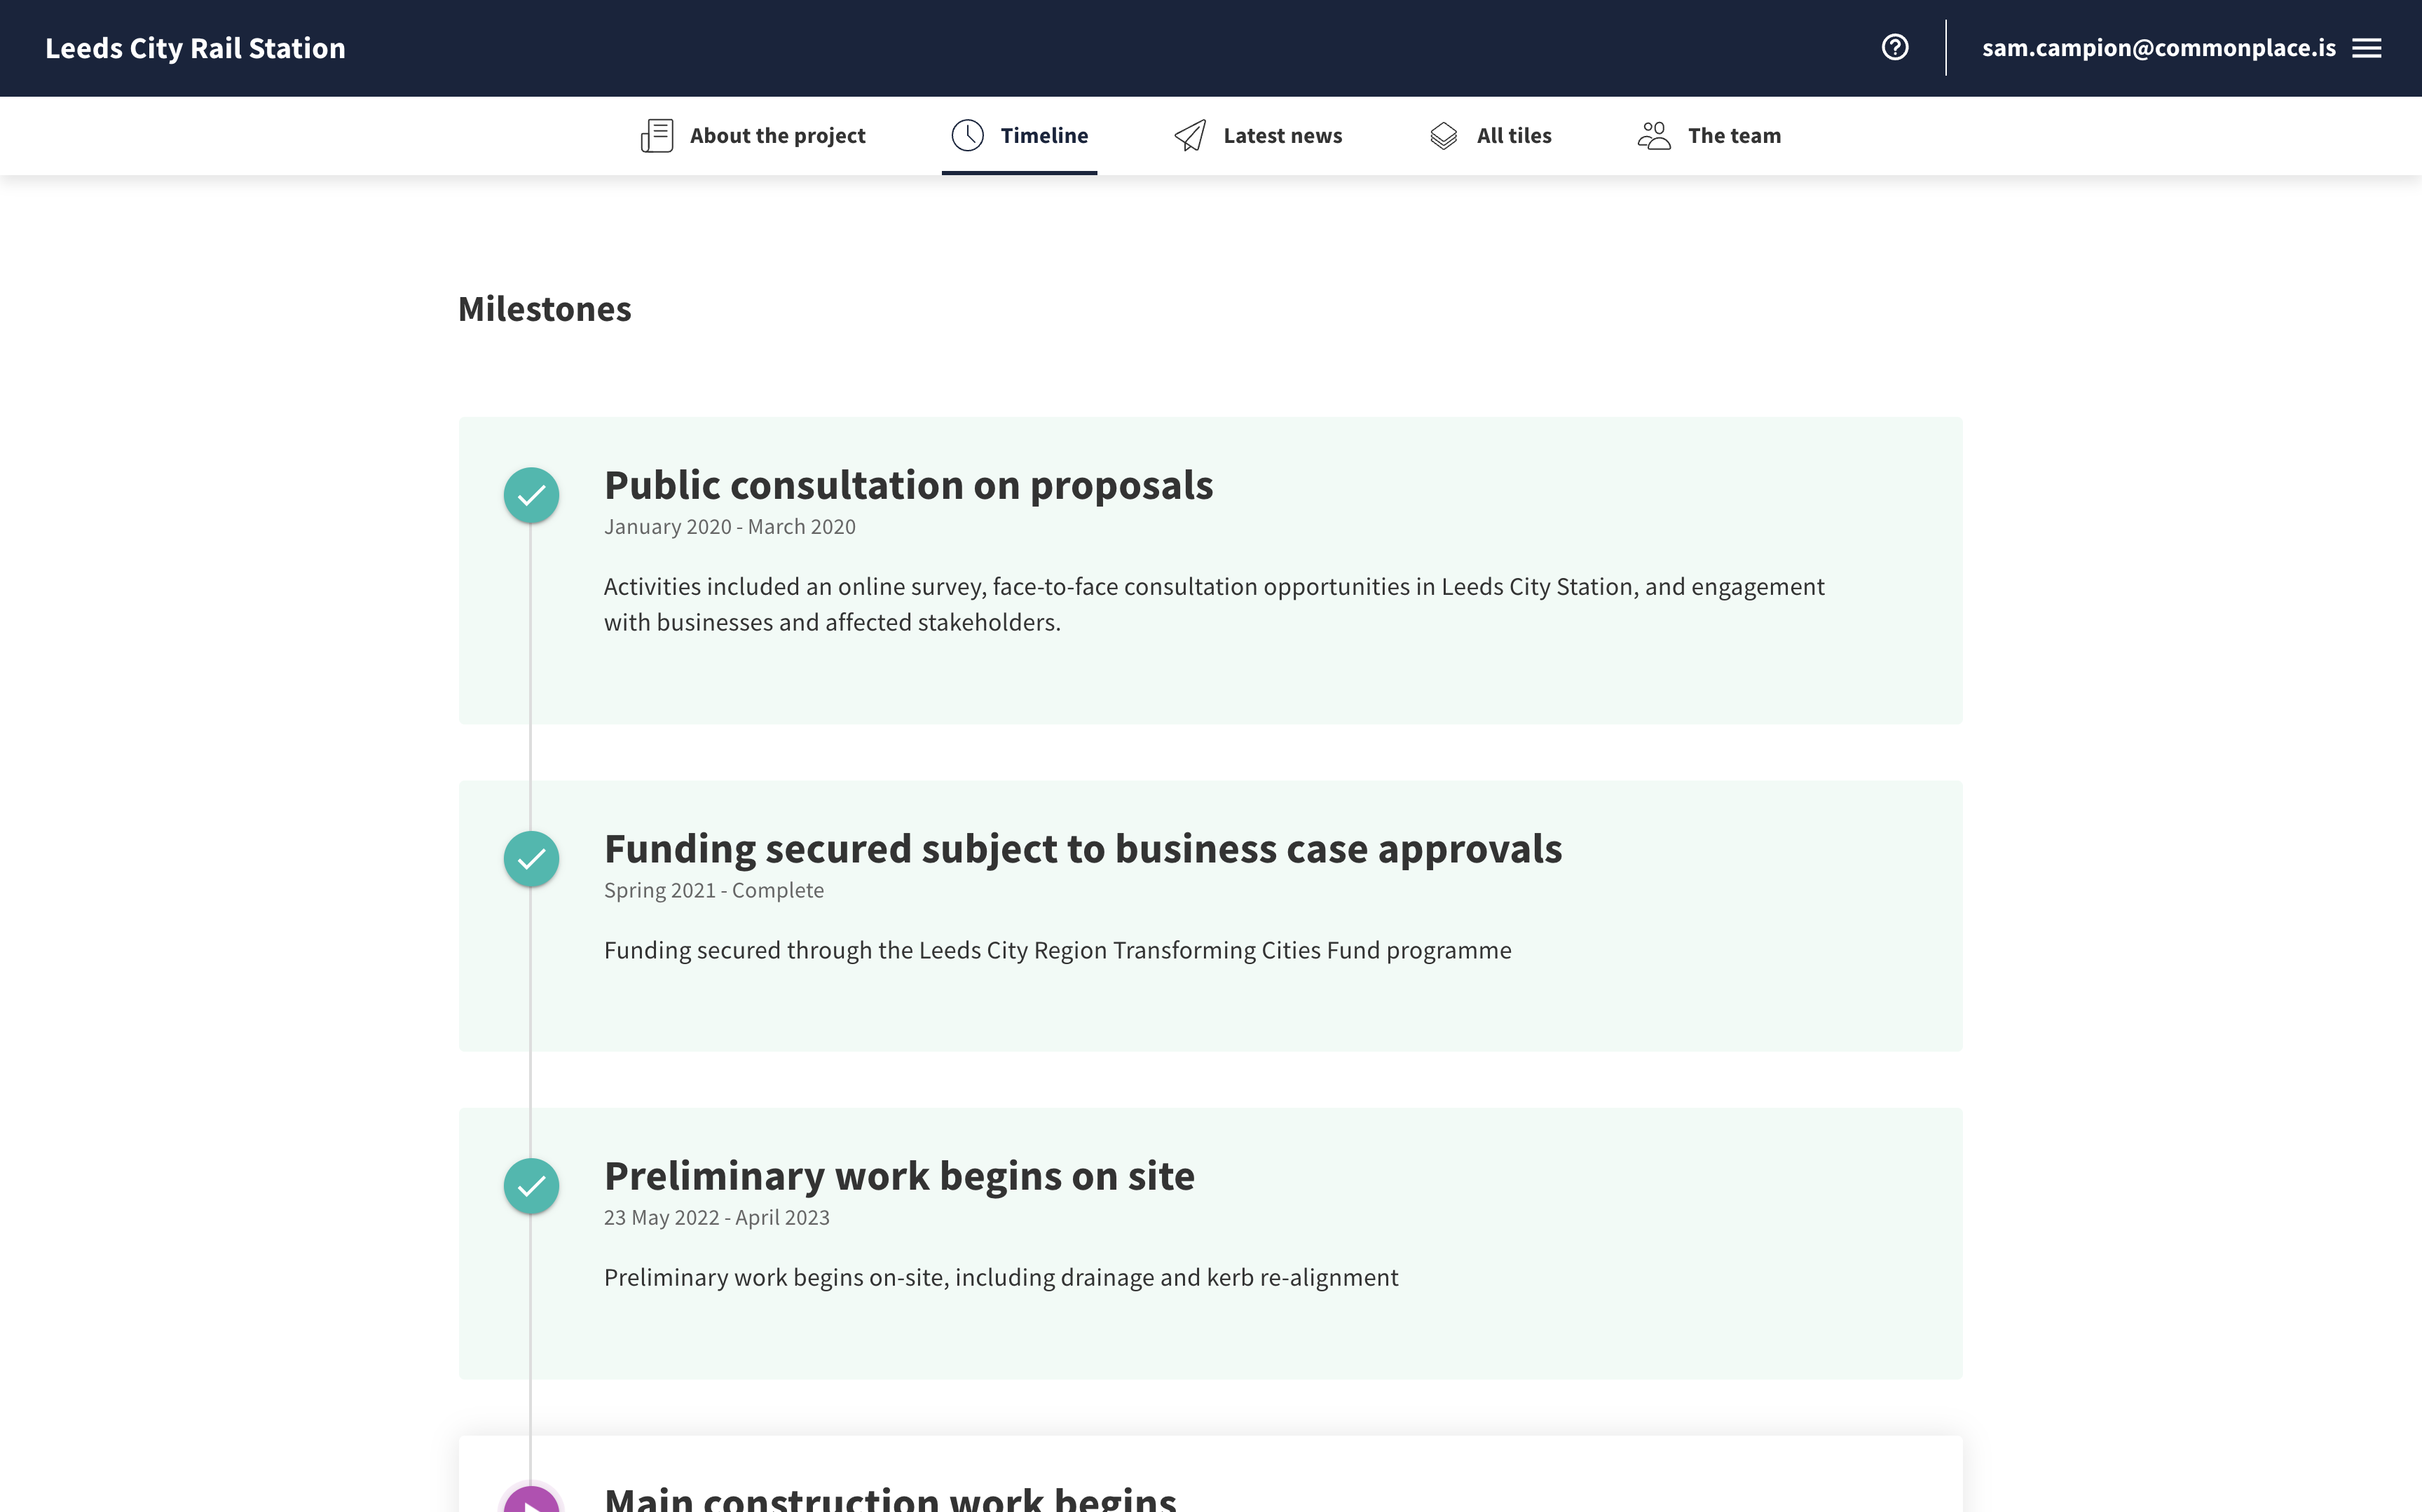Click the Latest news paper plane icon
This screenshot has width=2422, height=1512.
[1190, 136]
